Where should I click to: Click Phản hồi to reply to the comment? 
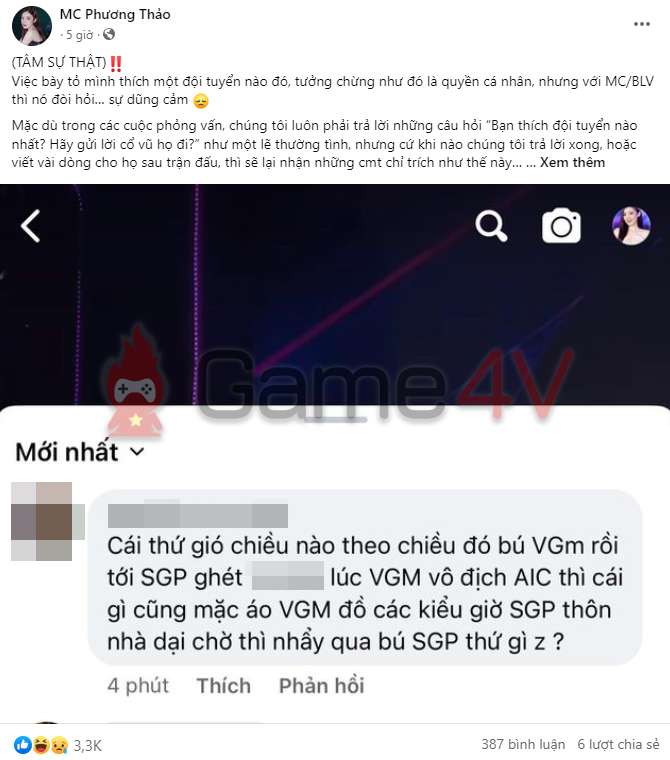(321, 686)
